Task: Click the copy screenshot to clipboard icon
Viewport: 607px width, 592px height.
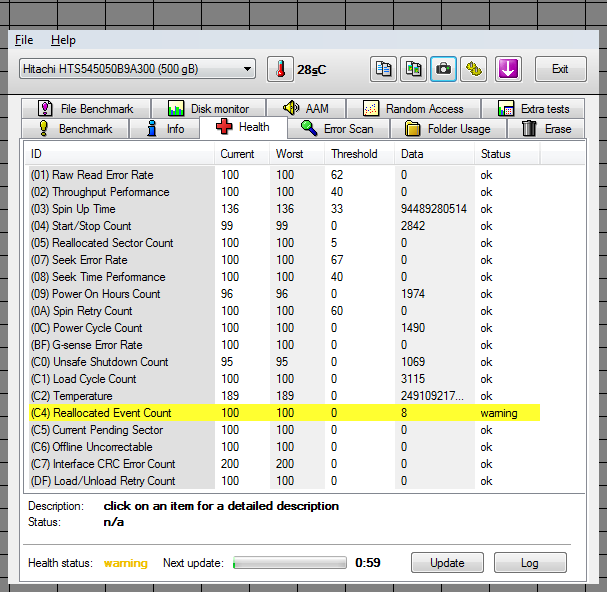Action: coord(413,69)
